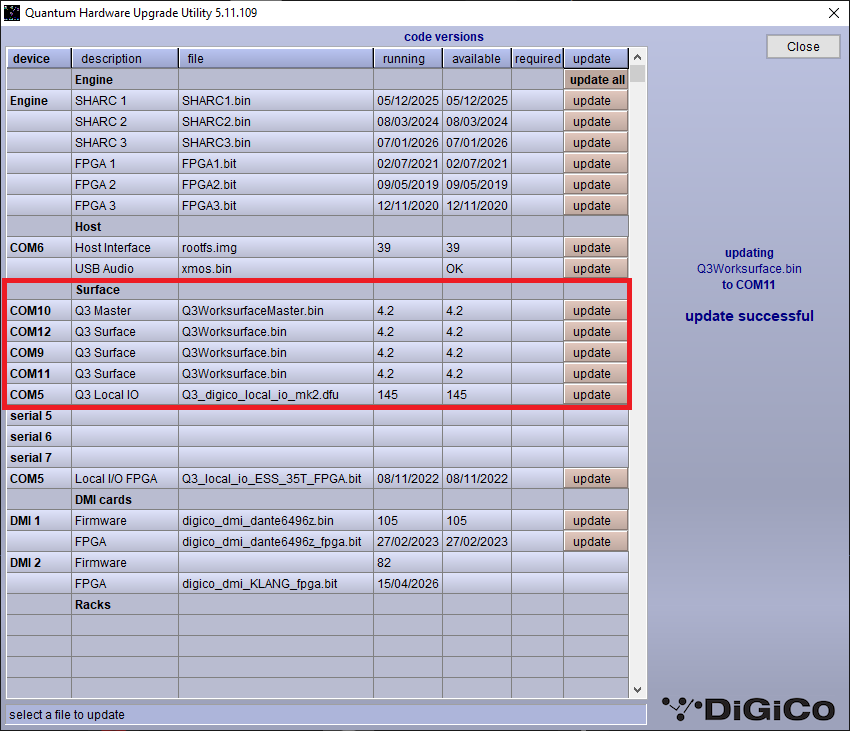Update Q3 Local IO on COM5
Image resolution: width=850 pixels, height=731 pixels.
pos(596,395)
